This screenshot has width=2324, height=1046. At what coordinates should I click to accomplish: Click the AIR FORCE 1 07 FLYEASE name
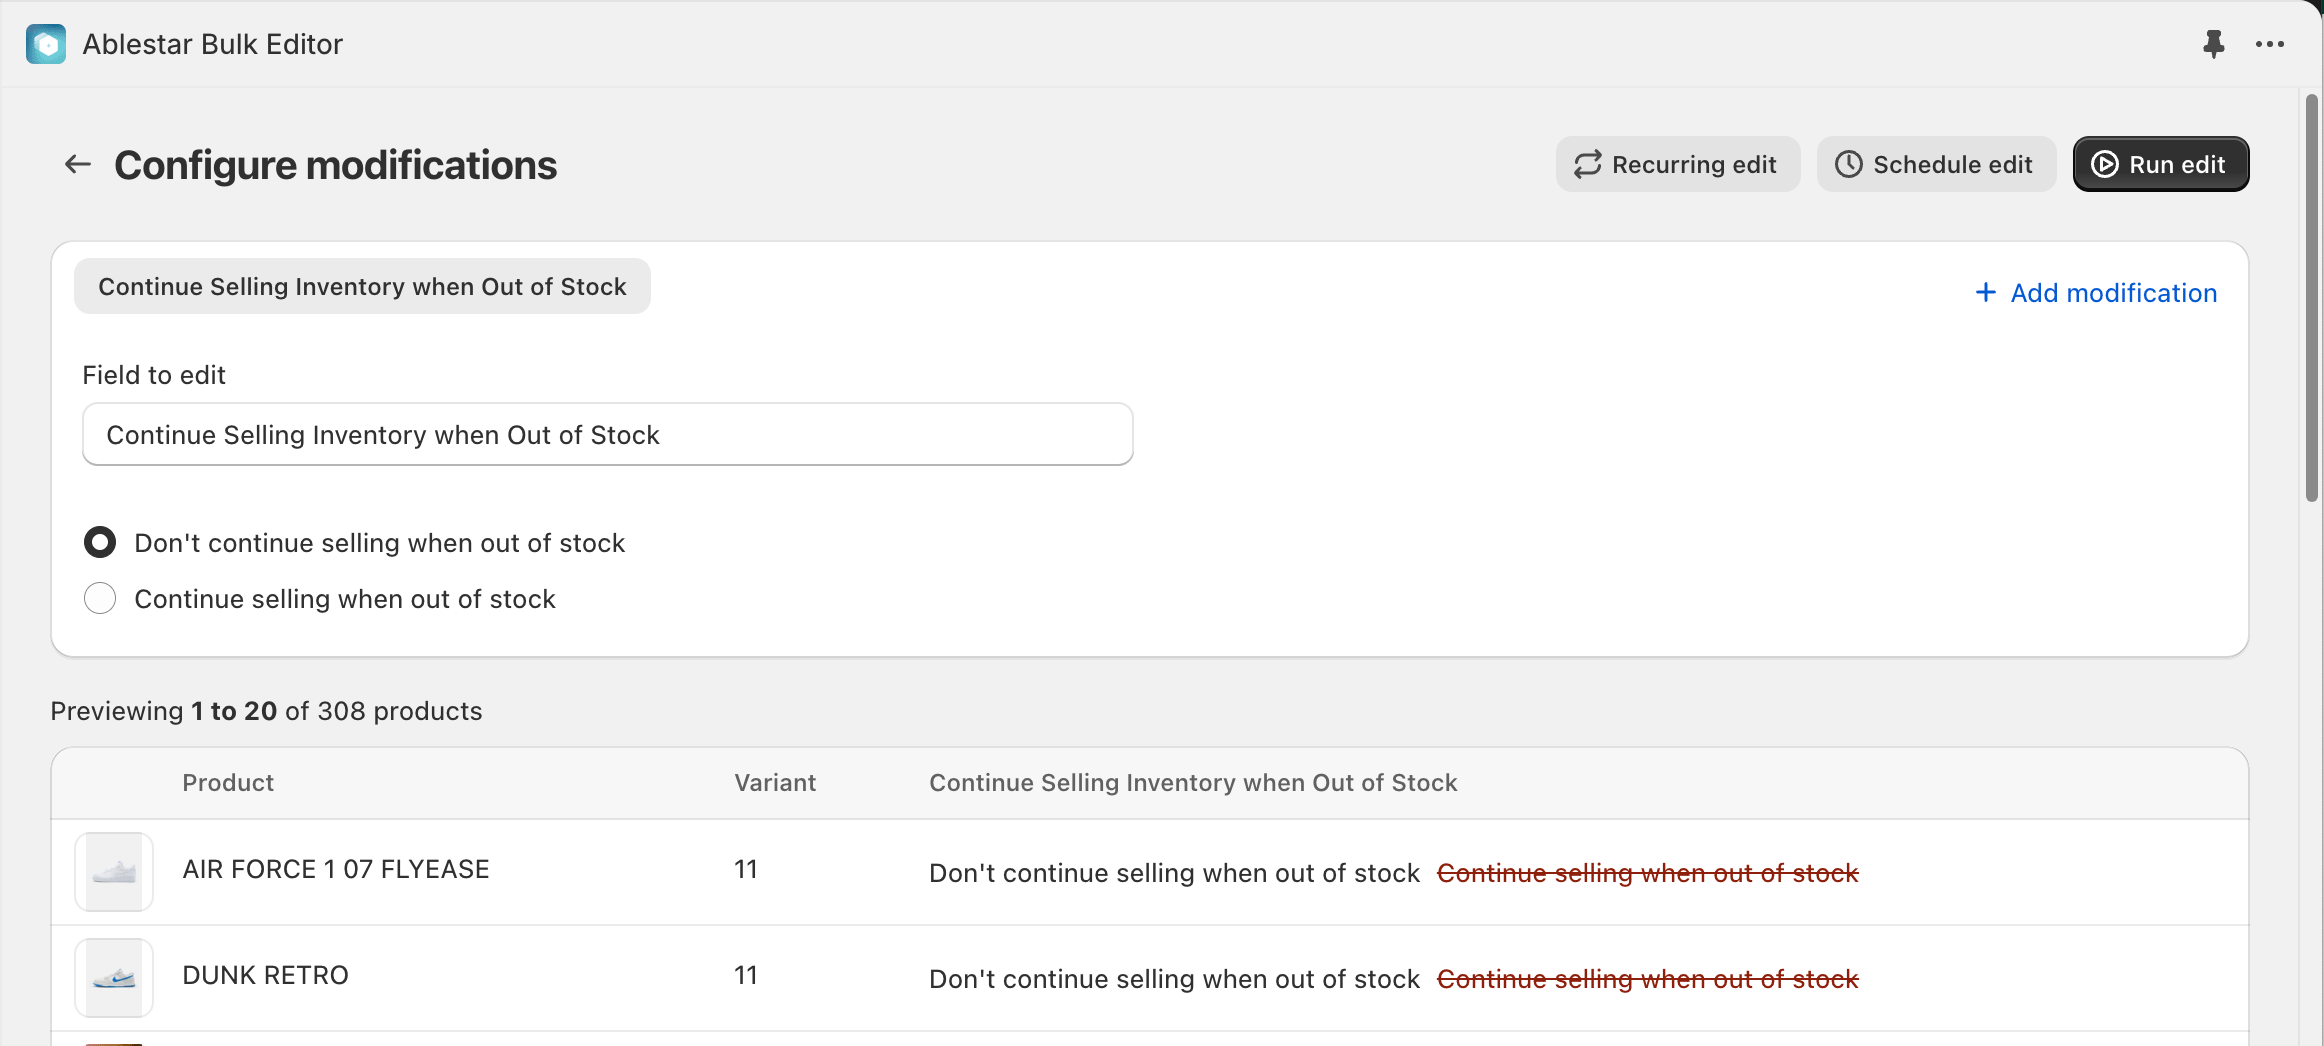click(x=336, y=870)
